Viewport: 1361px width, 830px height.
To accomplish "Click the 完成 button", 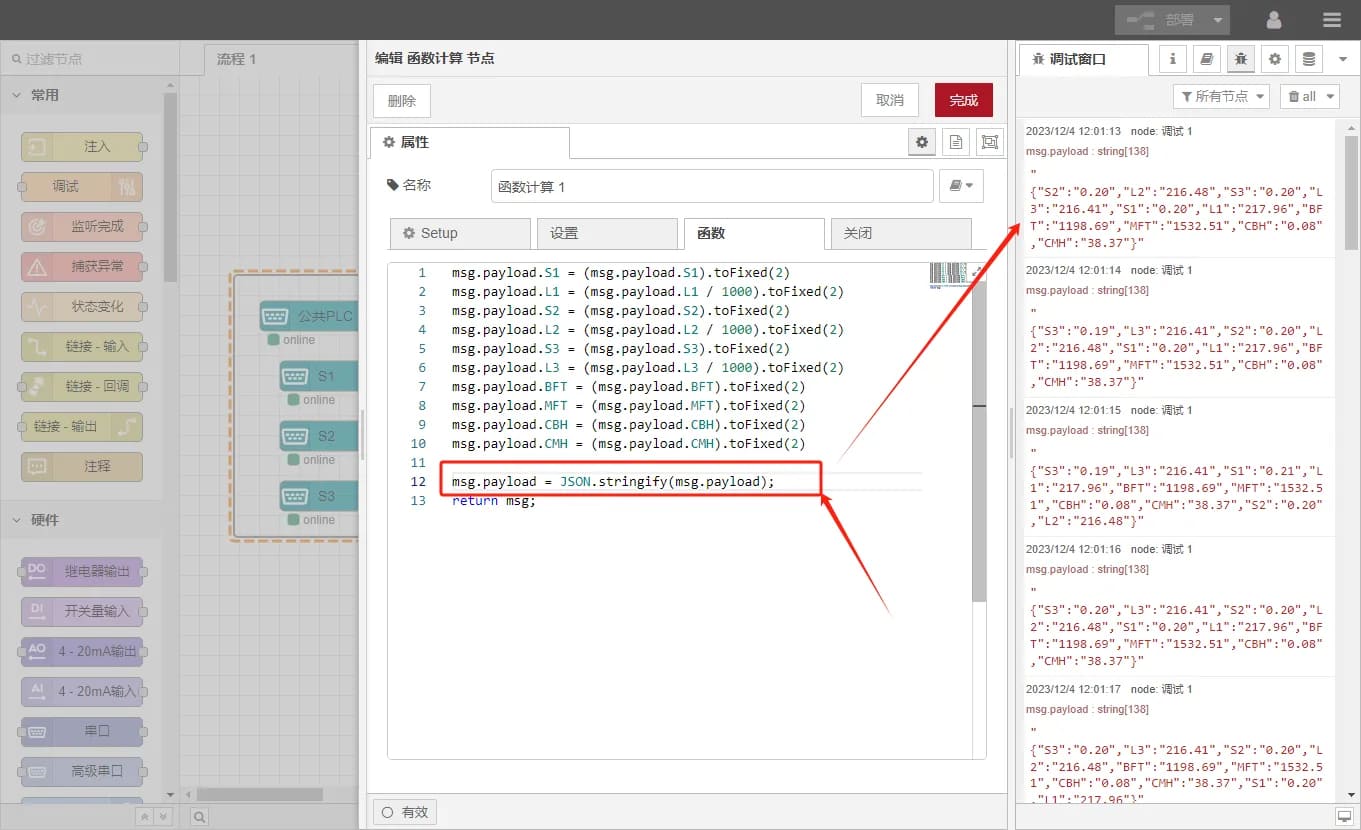I will pos(963,100).
